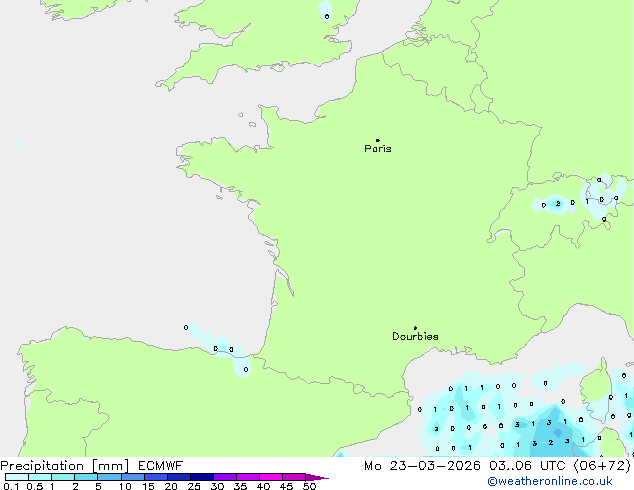Click the legend value 0.5
The height and width of the screenshot is (490, 634).
point(35,486)
